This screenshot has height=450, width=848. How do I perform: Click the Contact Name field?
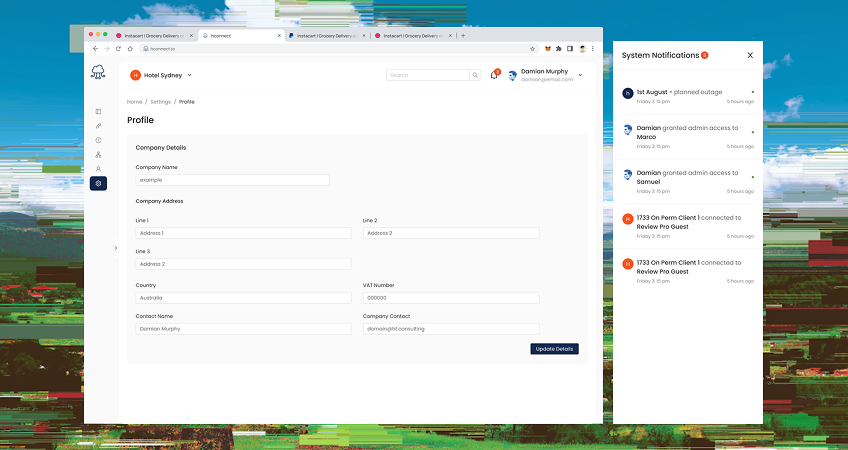tap(243, 329)
